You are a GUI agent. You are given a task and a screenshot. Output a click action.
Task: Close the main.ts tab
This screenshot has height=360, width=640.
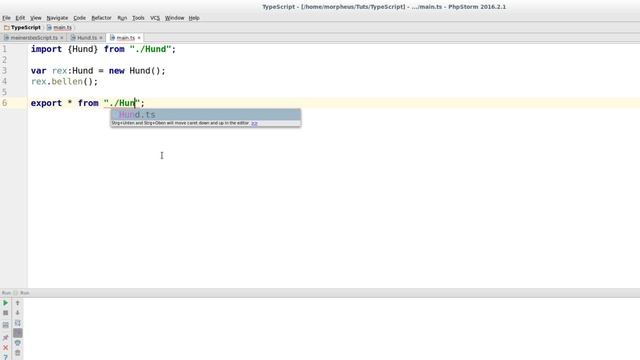pyautogui.click(x=139, y=38)
